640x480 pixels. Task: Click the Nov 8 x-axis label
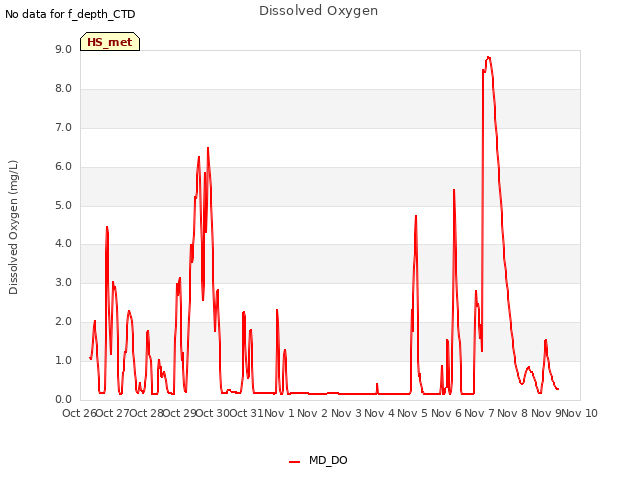513,413
